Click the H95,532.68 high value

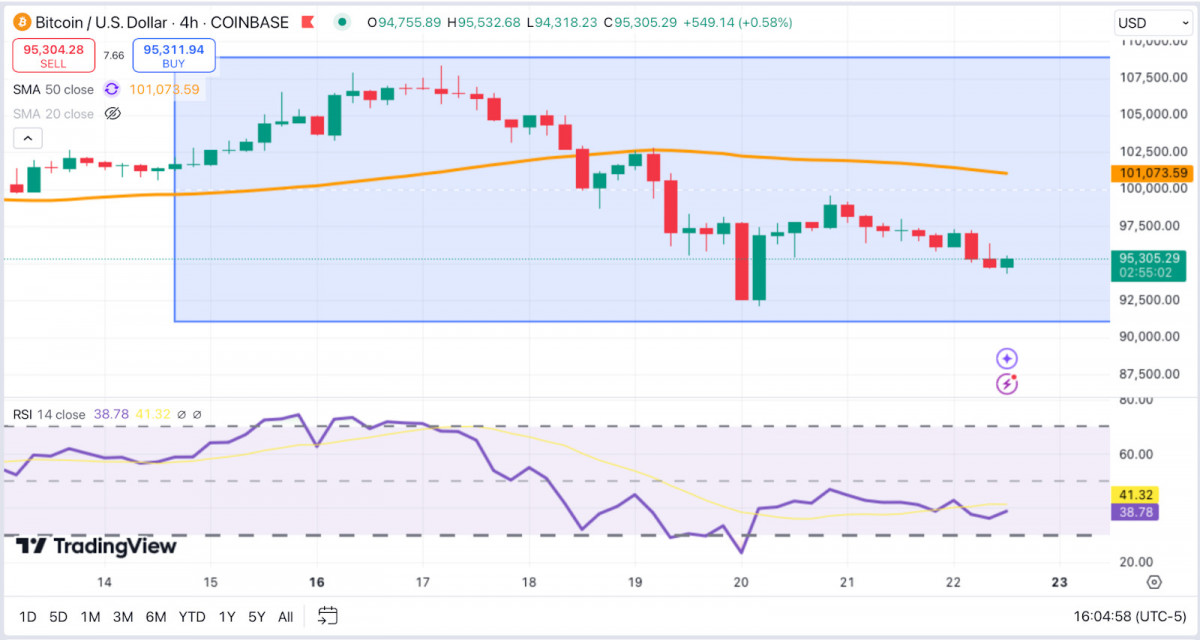484,22
